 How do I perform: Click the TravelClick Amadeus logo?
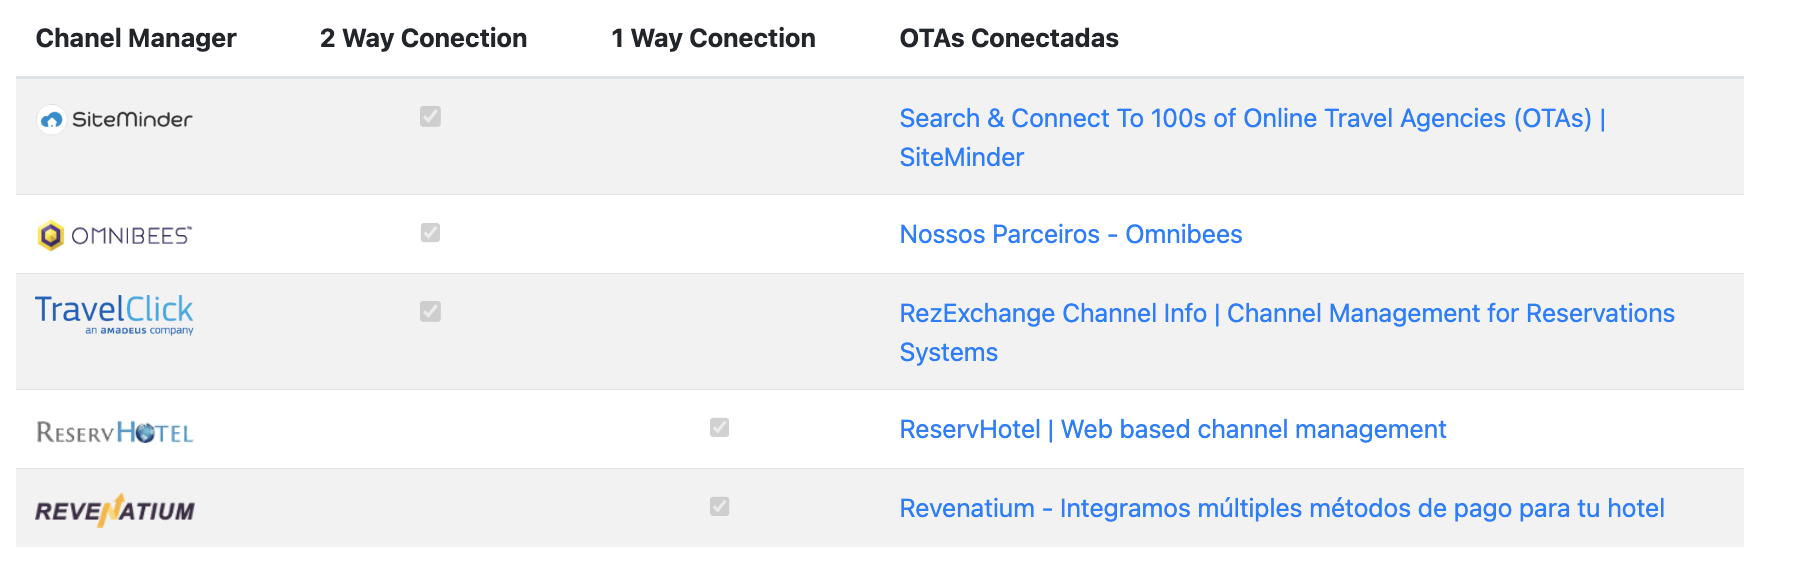tap(115, 314)
